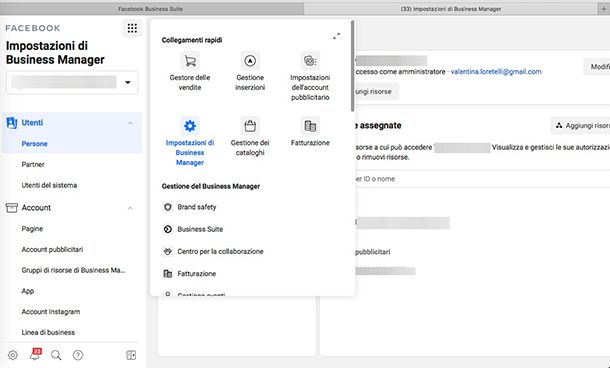
Task: Click the Centro per la collaborazione icon
Action: [168, 251]
